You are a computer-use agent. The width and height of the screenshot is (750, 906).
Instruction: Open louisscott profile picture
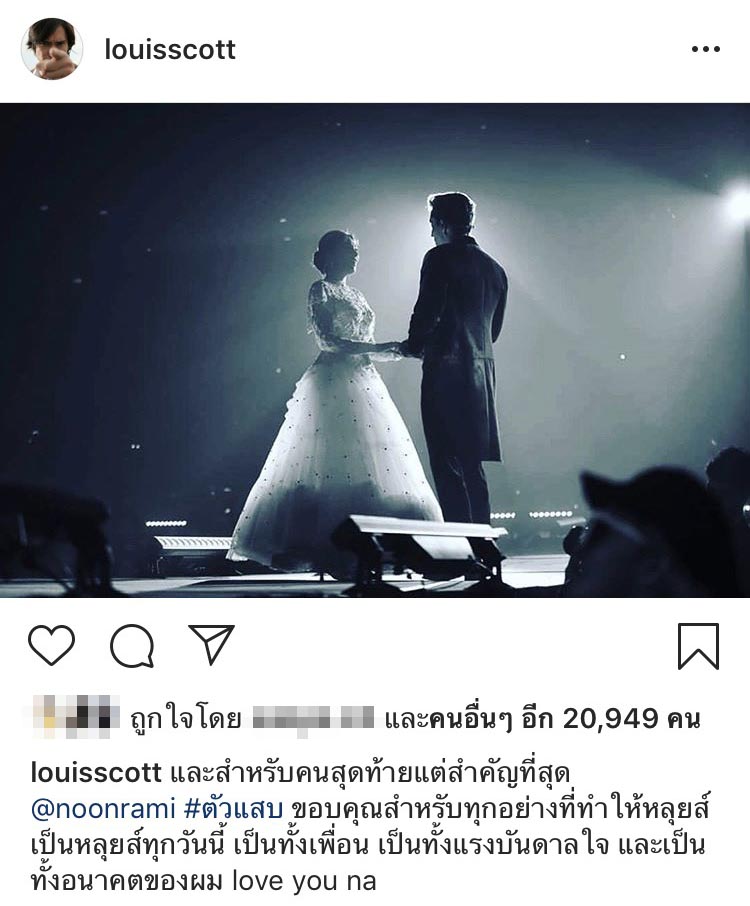click(51, 49)
